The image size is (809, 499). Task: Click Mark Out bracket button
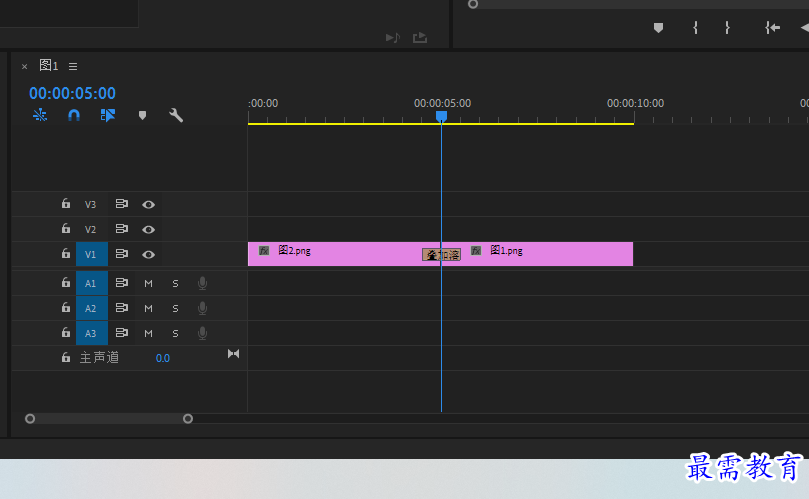(x=727, y=27)
